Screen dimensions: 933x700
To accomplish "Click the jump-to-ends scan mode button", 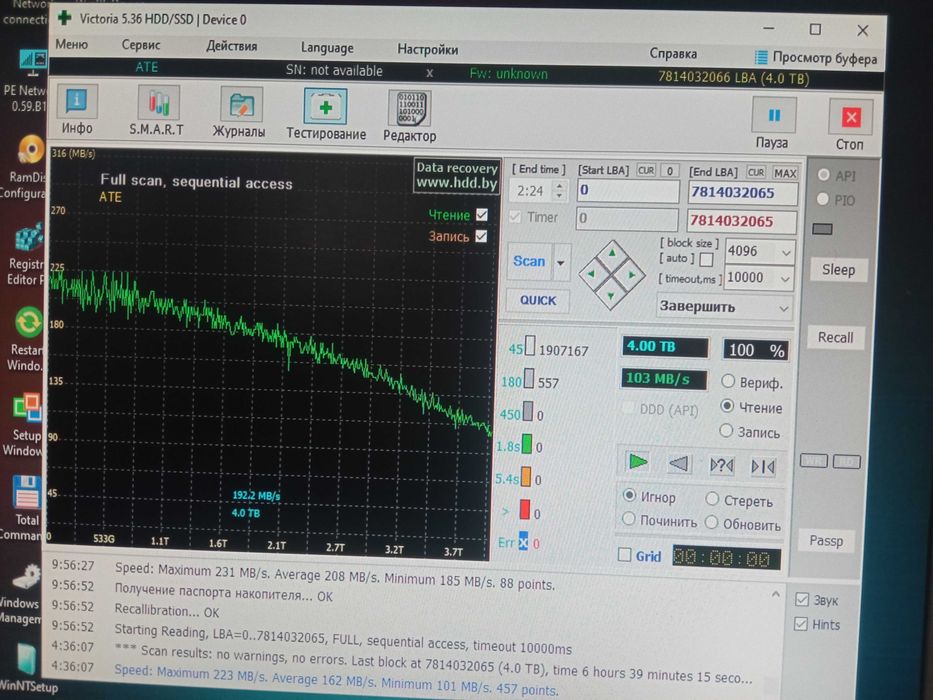I will pyautogui.click(x=762, y=467).
